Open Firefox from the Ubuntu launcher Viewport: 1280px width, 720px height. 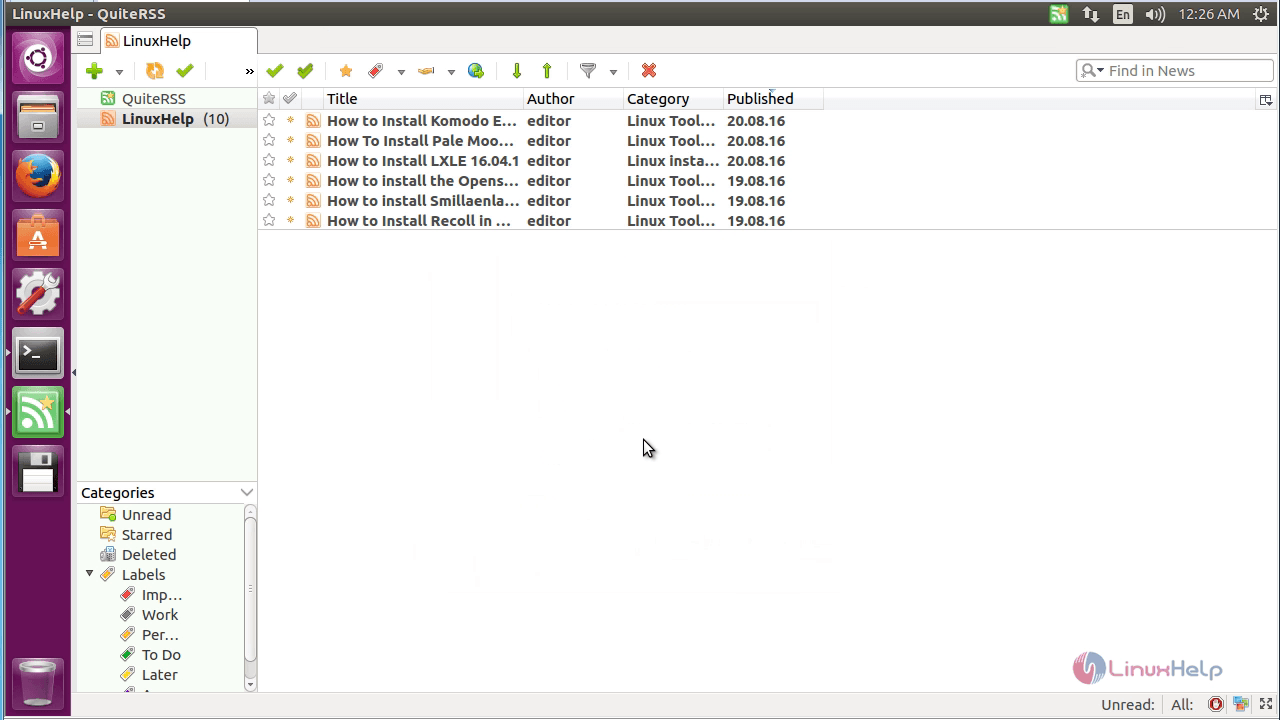point(37,177)
